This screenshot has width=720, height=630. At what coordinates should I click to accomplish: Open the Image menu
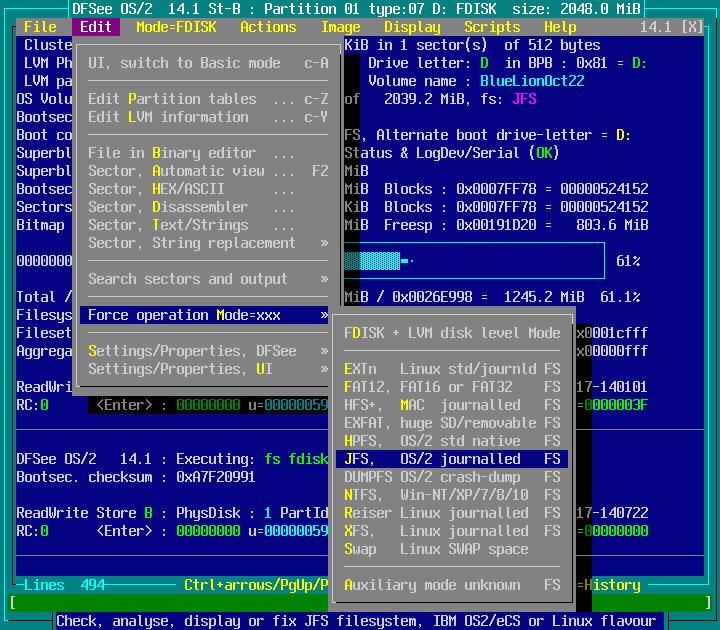(x=340, y=27)
